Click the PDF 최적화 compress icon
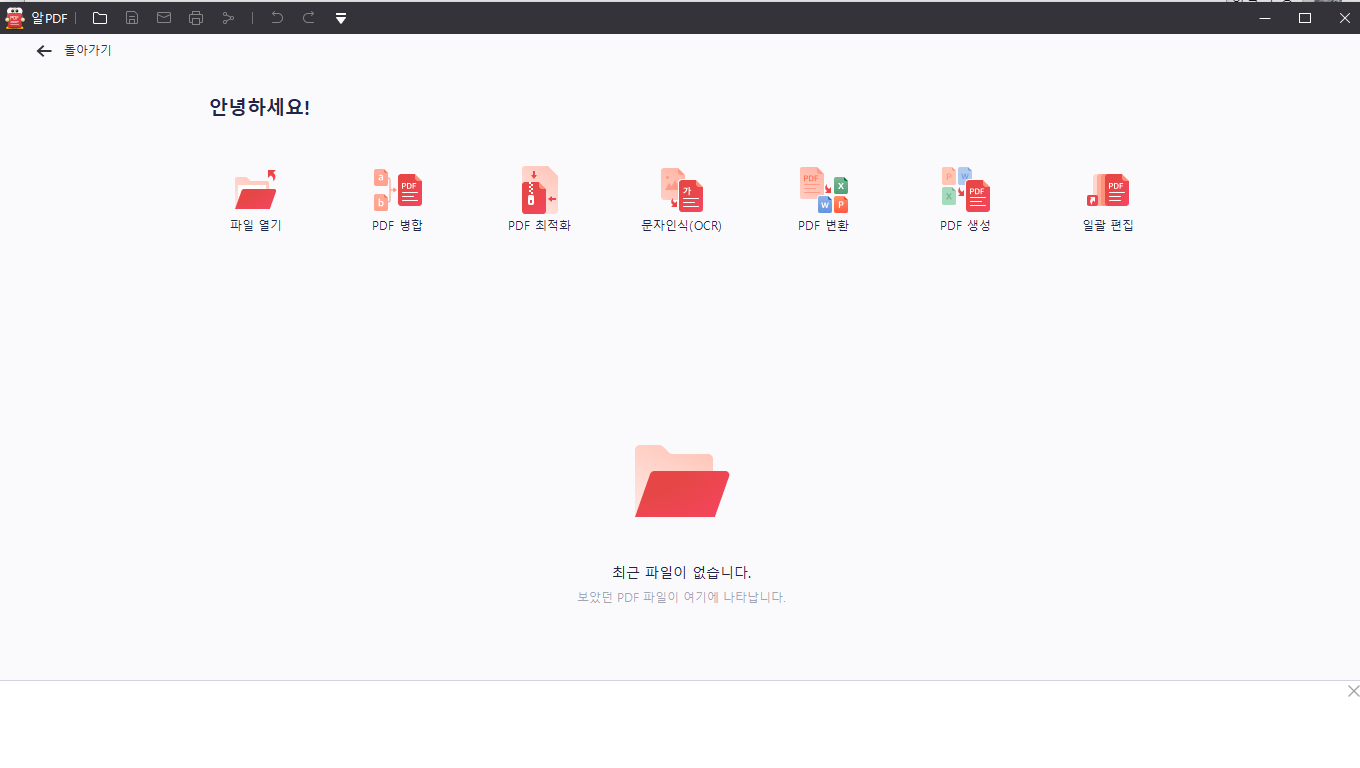Screen dimensions: 1360x768 coord(539,190)
